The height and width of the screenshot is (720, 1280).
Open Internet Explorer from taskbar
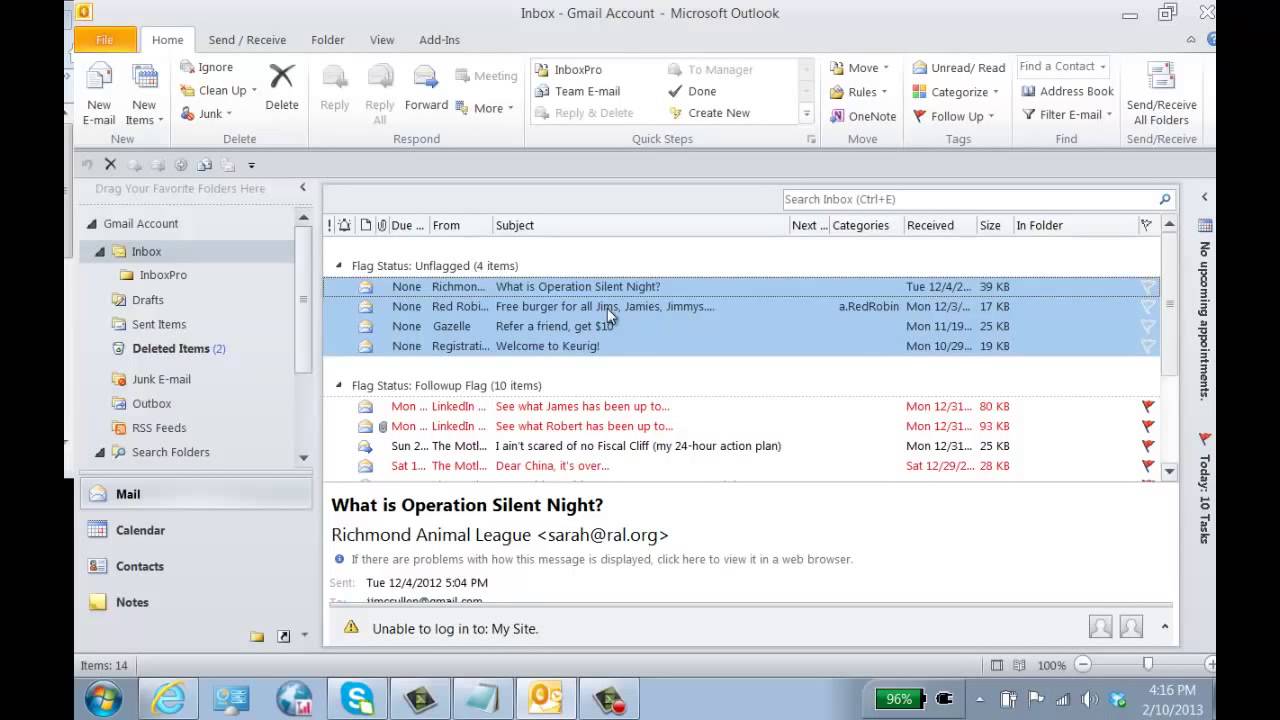click(167, 698)
